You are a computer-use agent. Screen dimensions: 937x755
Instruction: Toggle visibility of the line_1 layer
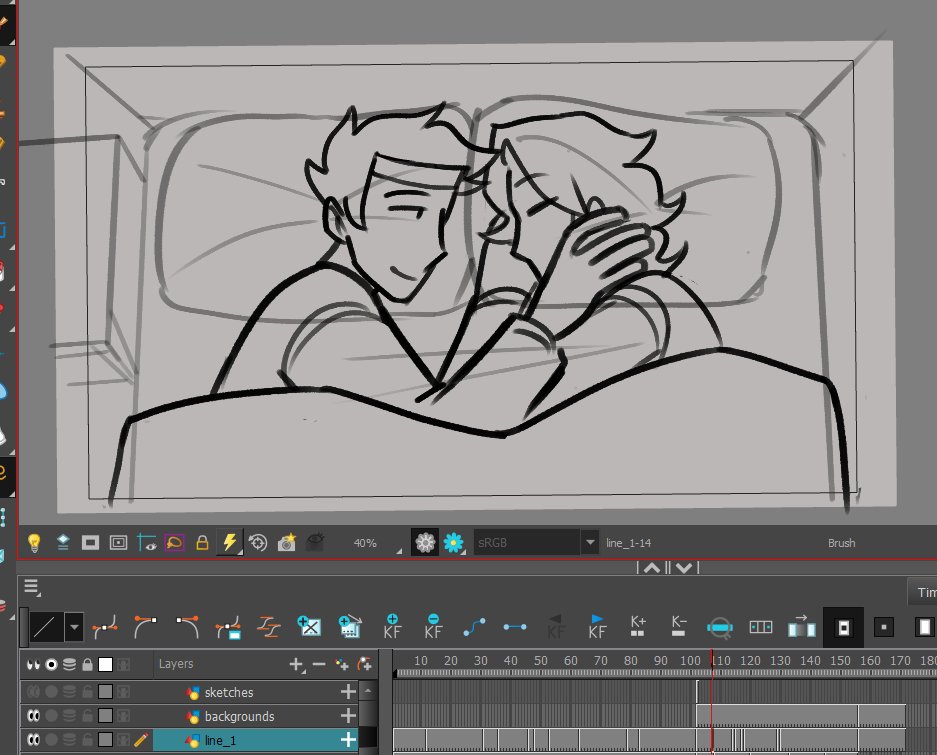(x=33, y=739)
